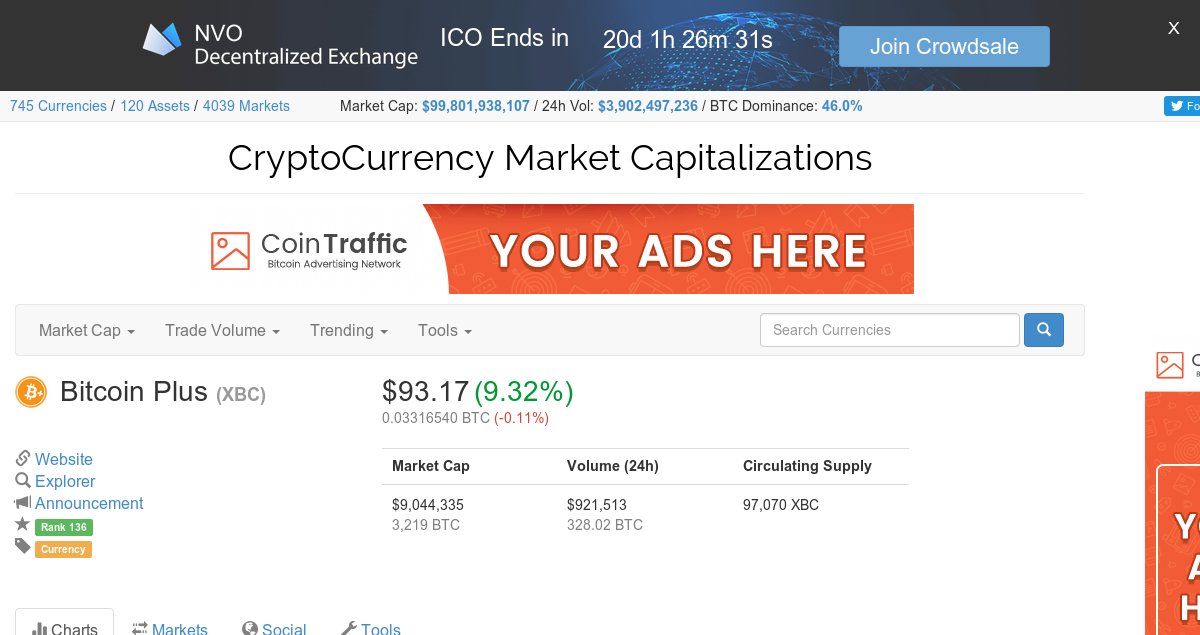Click the Join Crowdsale button

pyautogui.click(x=944, y=46)
